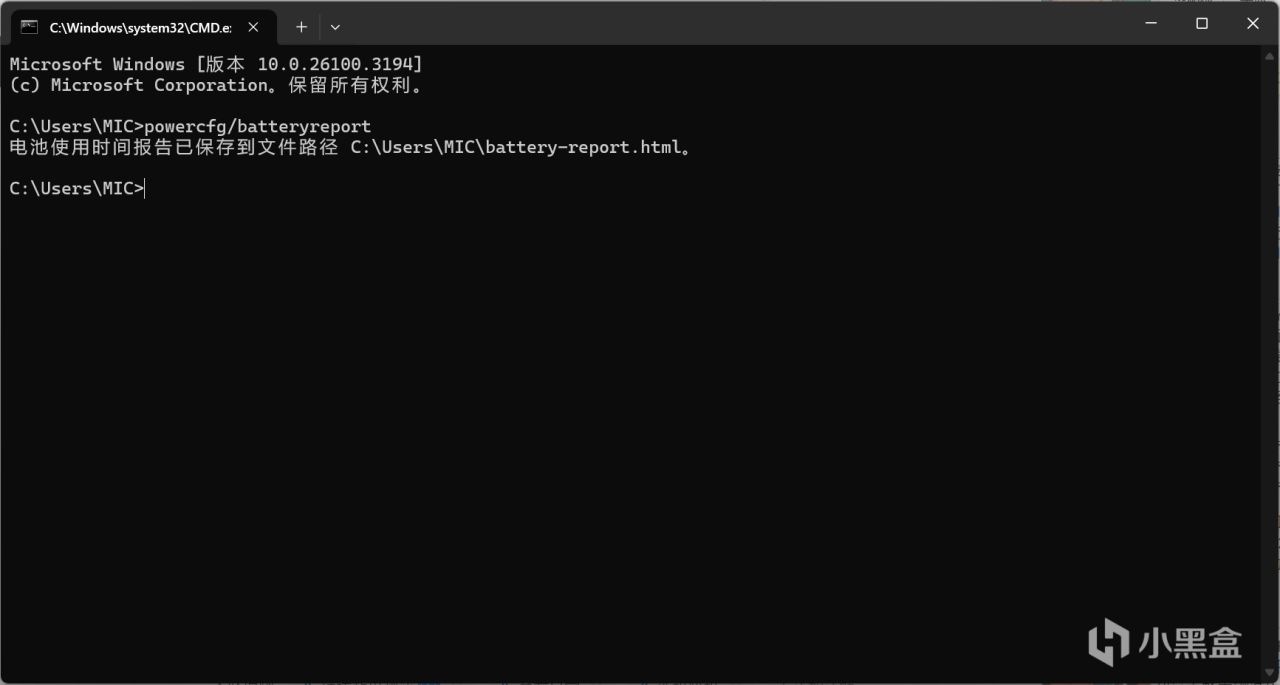Click the 小黑盒 watermark text
This screenshot has height=685, width=1280.
[x=1188, y=641]
